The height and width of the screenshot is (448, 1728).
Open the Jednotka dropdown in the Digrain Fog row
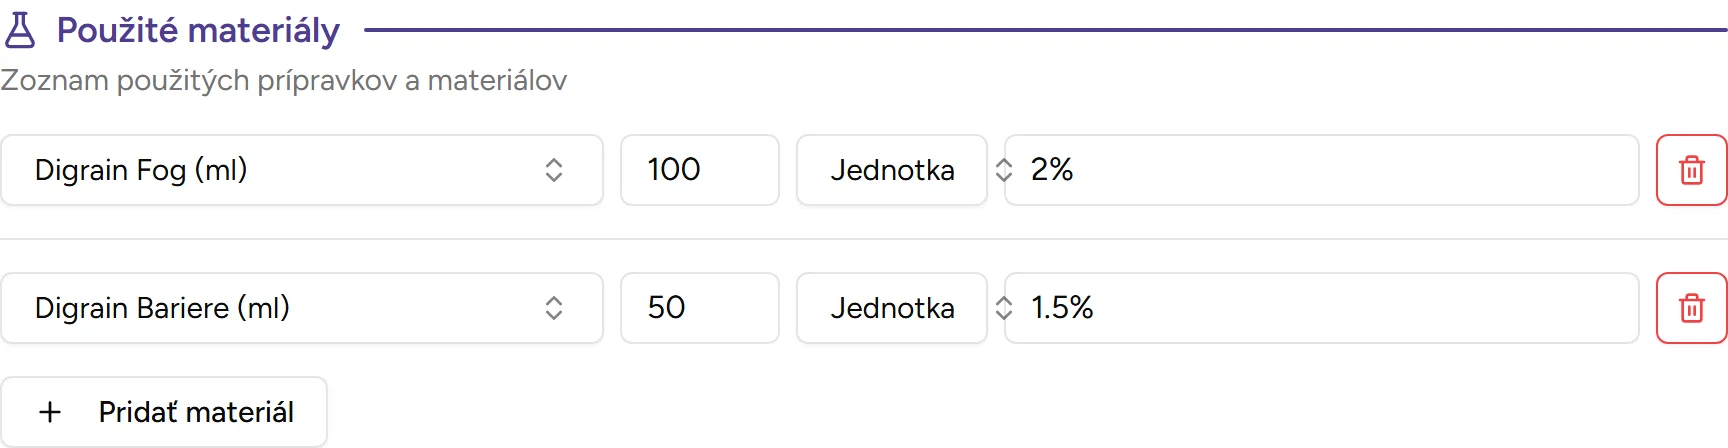[891, 170]
